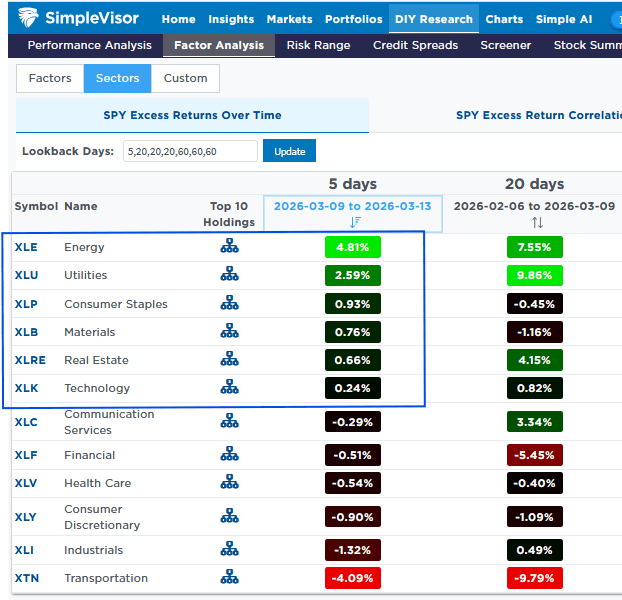The height and width of the screenshot is (600, 622).
Task: View holdings icon for Health Care
Action: tap(230, 483)
